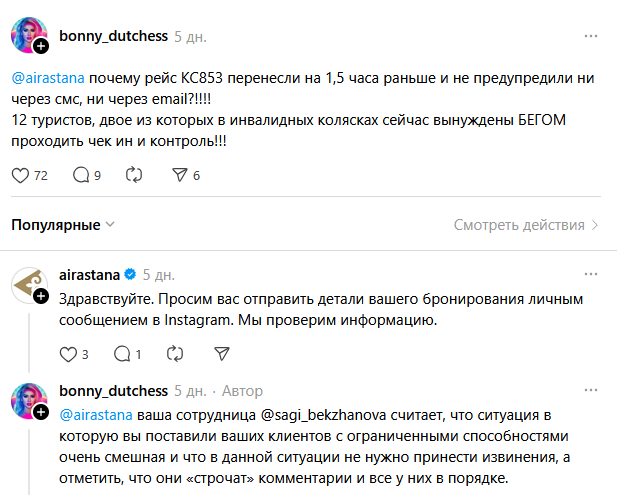Follow airastana via avatar plus badge
The width and height of the screenshot is (617, 495).
coord(41,297)
